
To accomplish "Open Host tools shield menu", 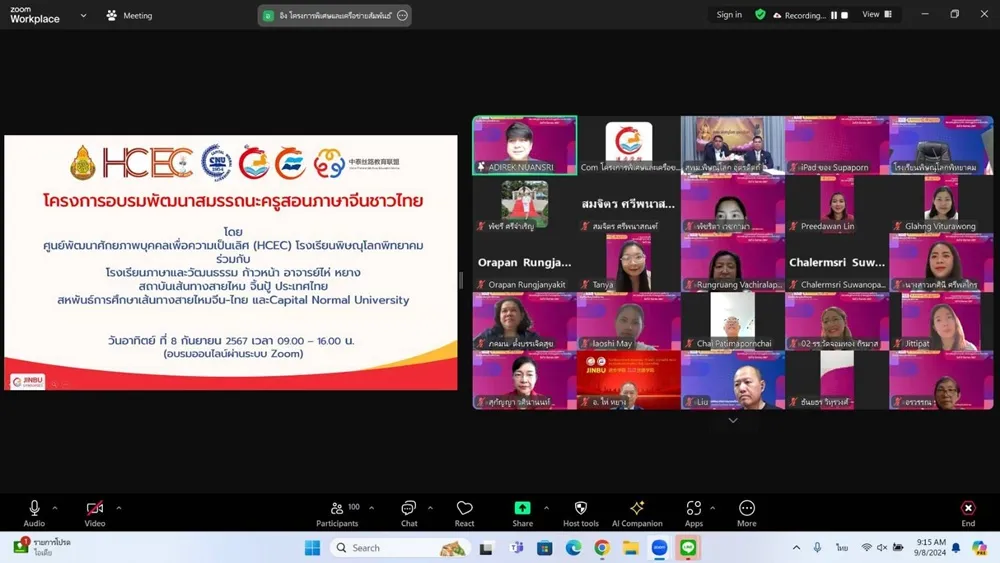I will (580, 513).
